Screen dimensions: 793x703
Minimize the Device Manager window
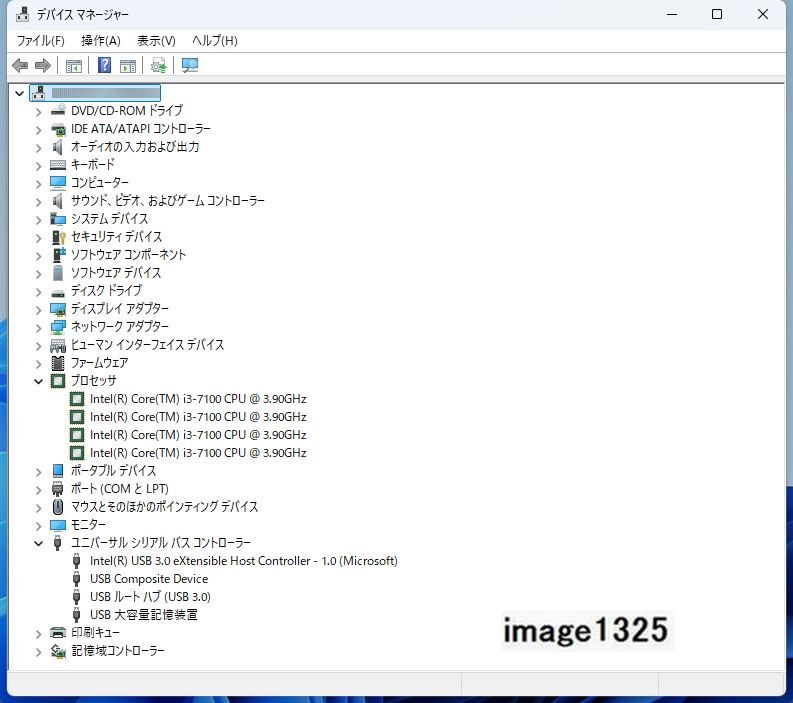tap(672, 14)
